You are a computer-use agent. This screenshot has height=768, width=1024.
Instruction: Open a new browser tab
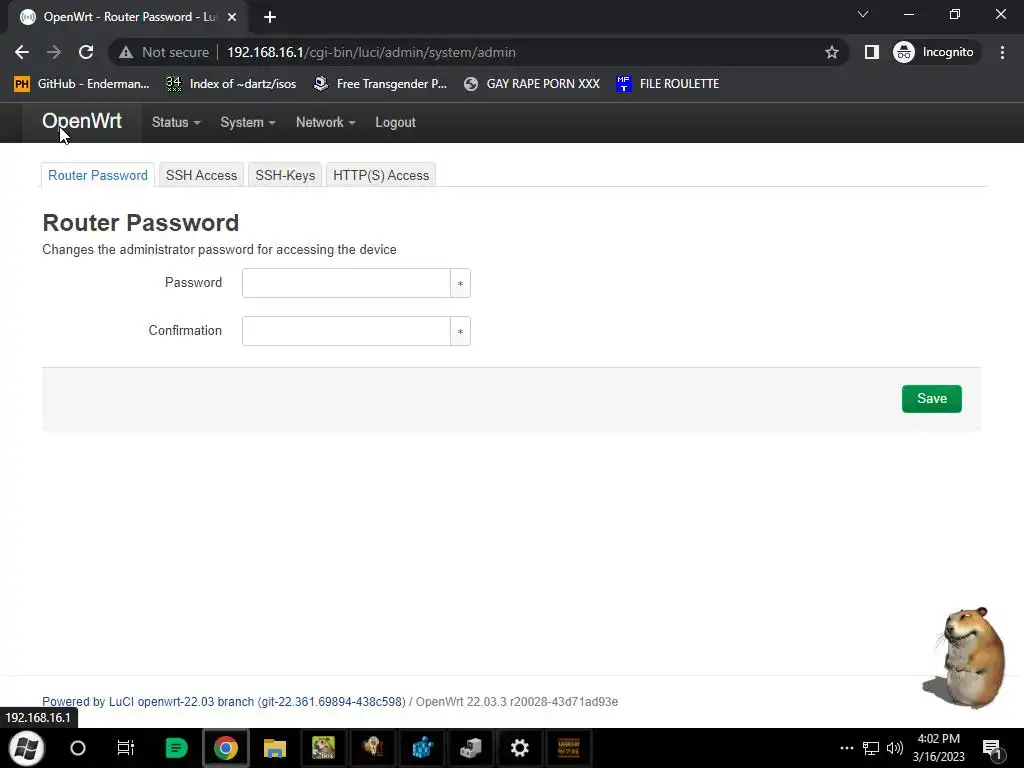click(270, 17)
